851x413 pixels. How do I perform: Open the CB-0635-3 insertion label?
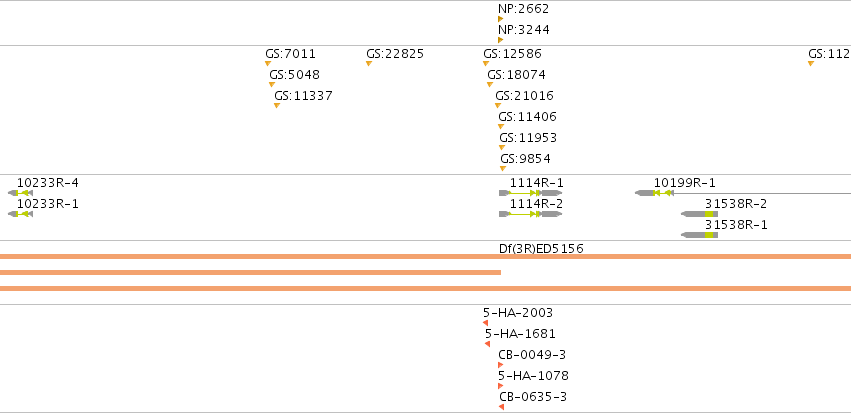[533, 397]
